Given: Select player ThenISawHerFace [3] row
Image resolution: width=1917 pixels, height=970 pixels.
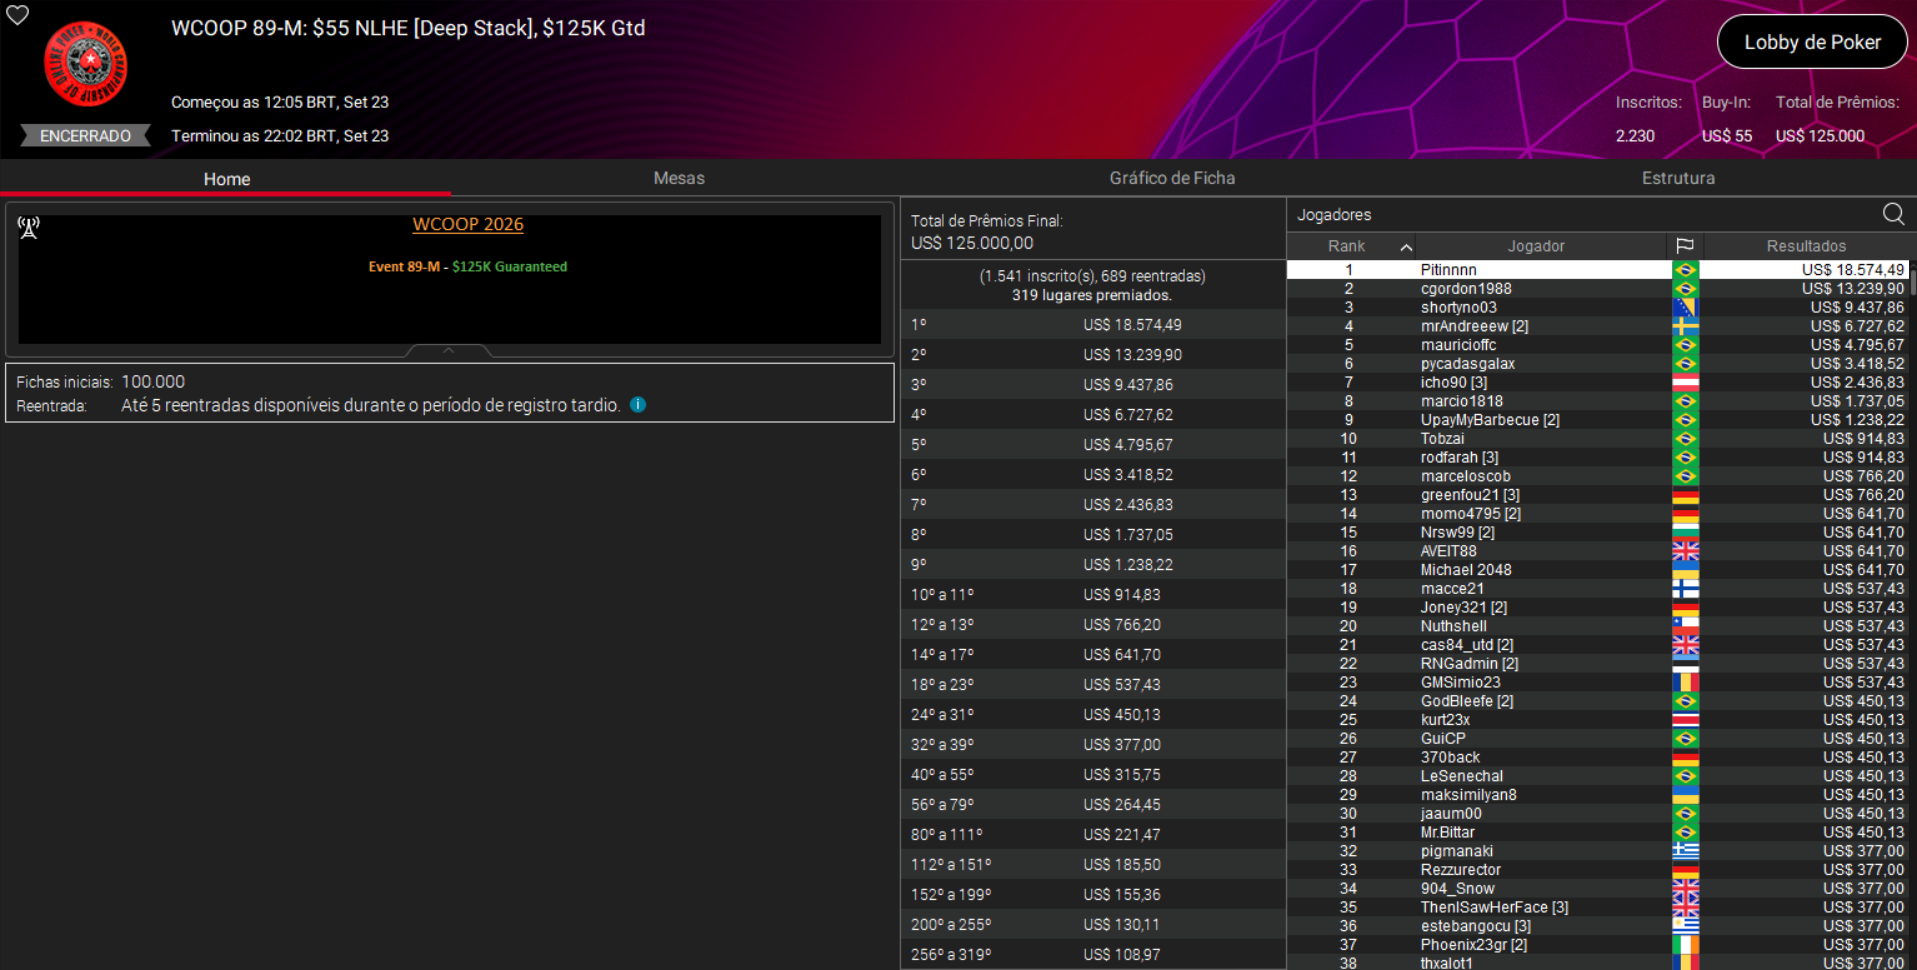Looking at the screenshot, I should coord(1597,907).
